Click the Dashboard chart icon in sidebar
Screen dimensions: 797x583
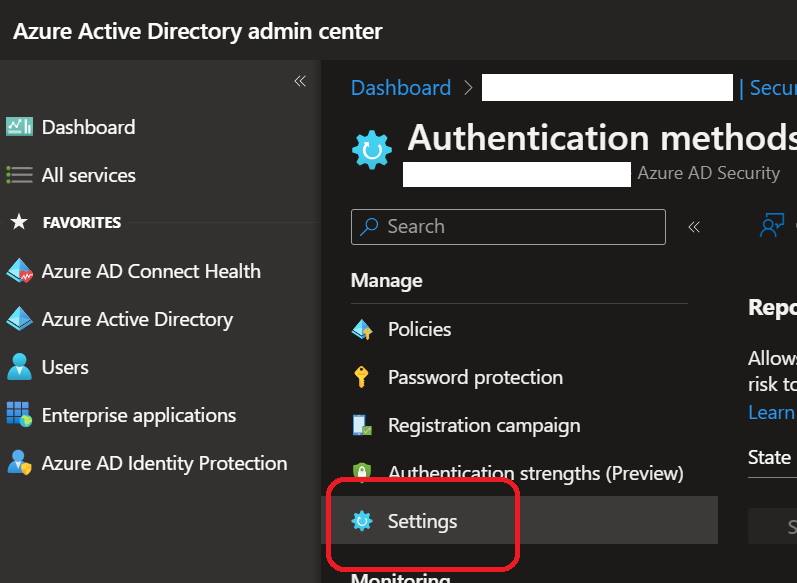(19, 127)
